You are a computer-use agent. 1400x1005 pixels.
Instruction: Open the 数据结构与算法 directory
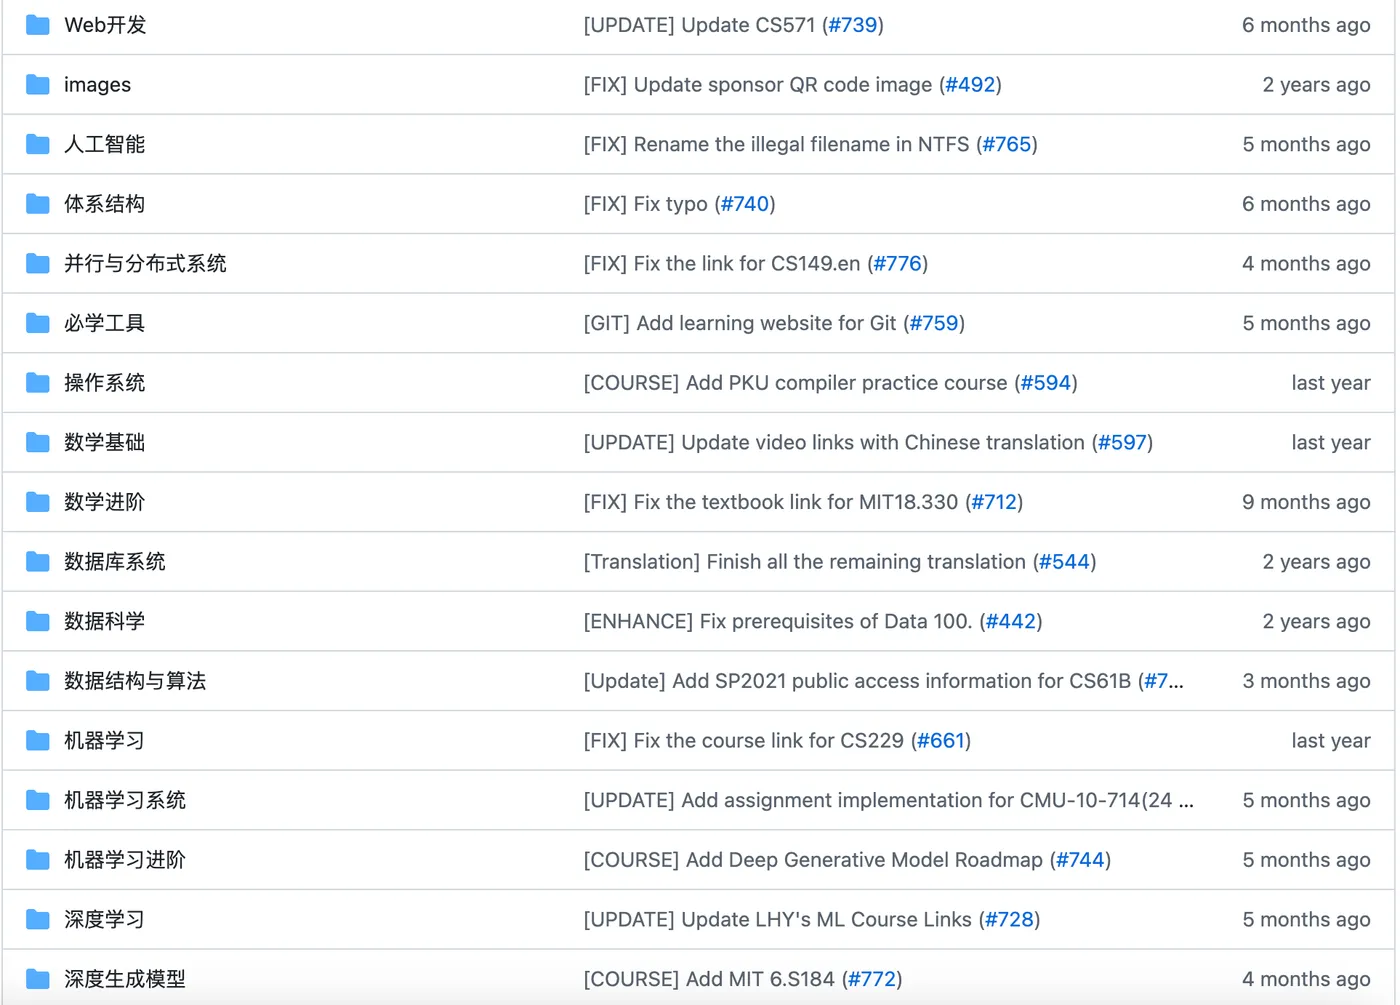(135, 680)
